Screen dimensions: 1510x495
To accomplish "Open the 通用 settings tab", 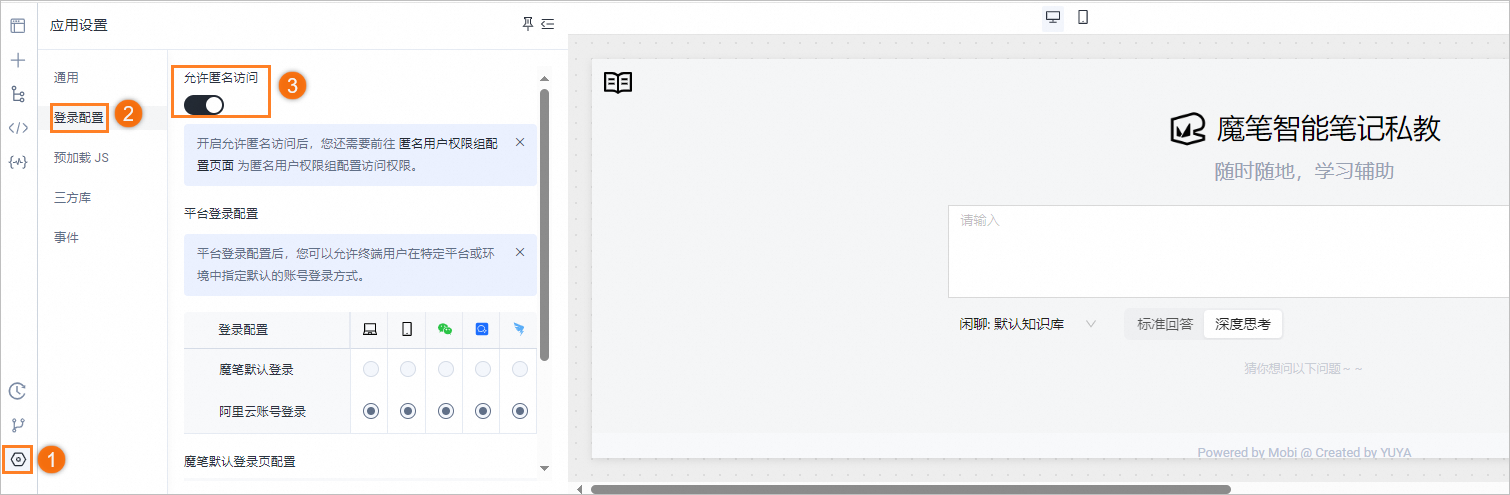I will 66,78.
